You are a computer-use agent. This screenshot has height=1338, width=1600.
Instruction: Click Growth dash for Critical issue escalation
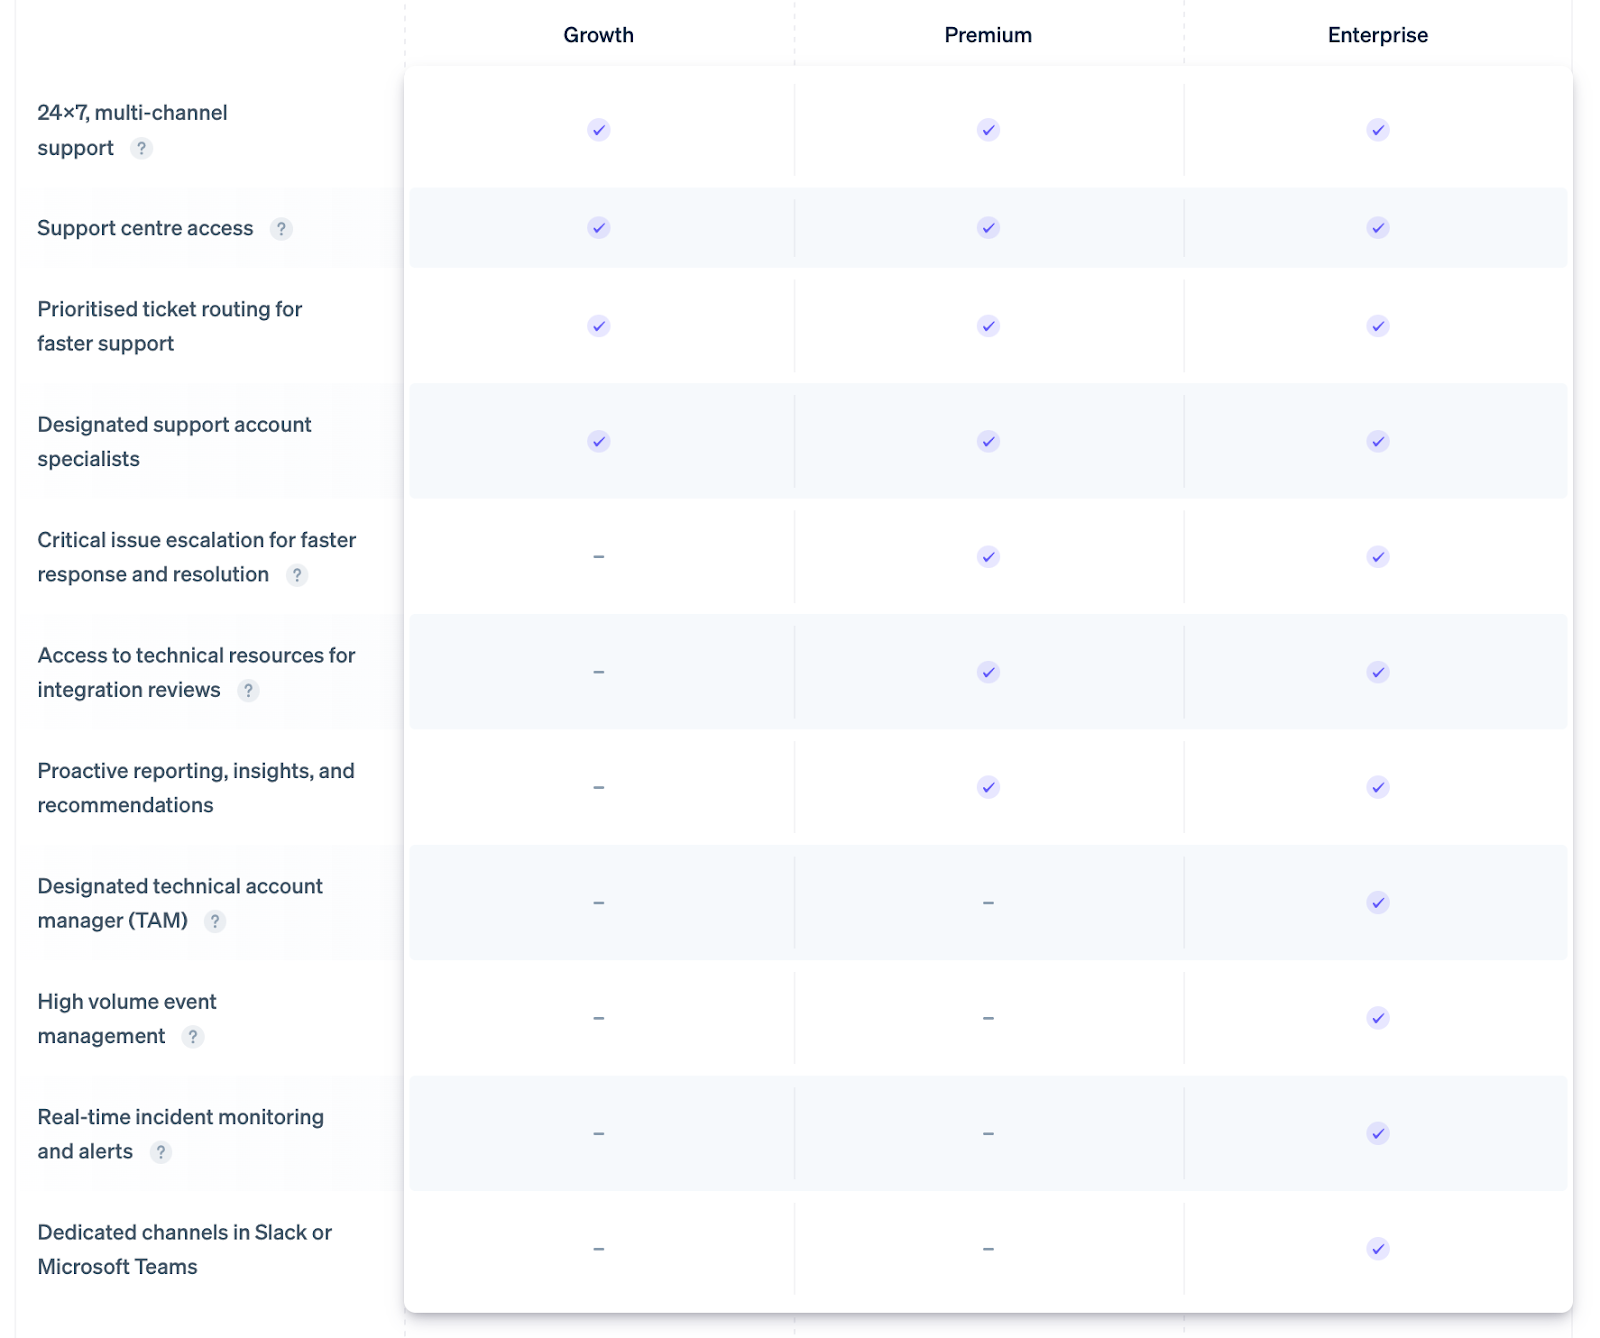click(x=599, y=557)
